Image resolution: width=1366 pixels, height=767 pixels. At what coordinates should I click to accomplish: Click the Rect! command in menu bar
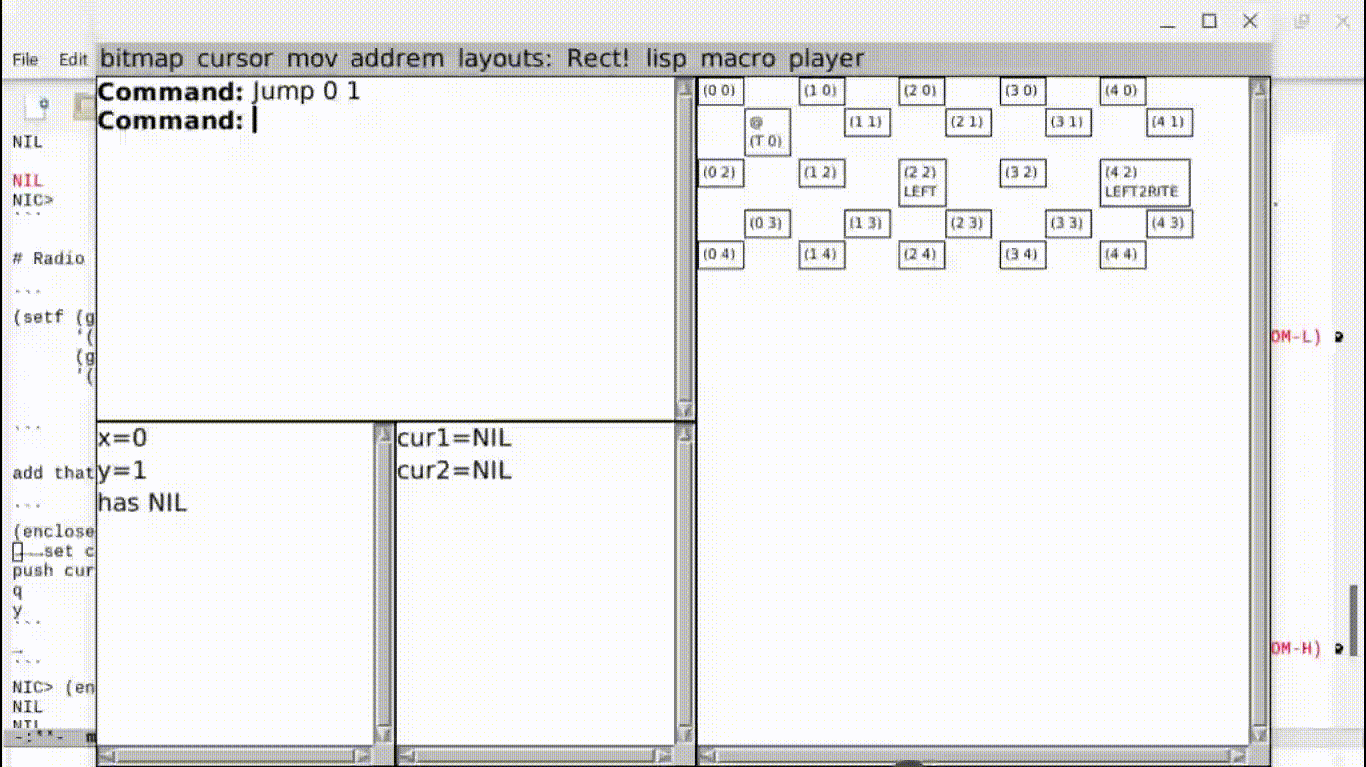[x=599, y=58]
